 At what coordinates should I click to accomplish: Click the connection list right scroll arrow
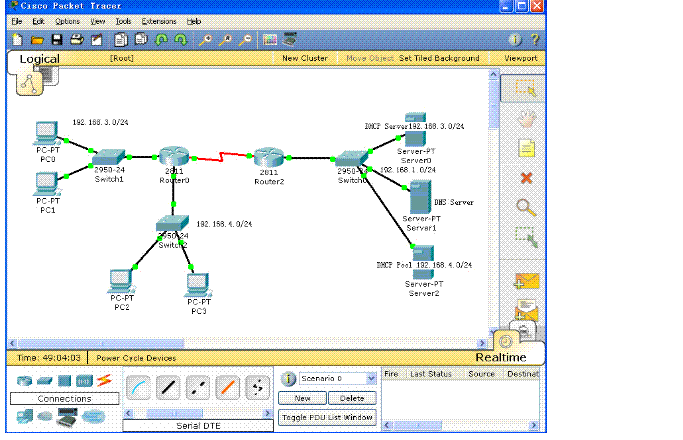point(267,413)
